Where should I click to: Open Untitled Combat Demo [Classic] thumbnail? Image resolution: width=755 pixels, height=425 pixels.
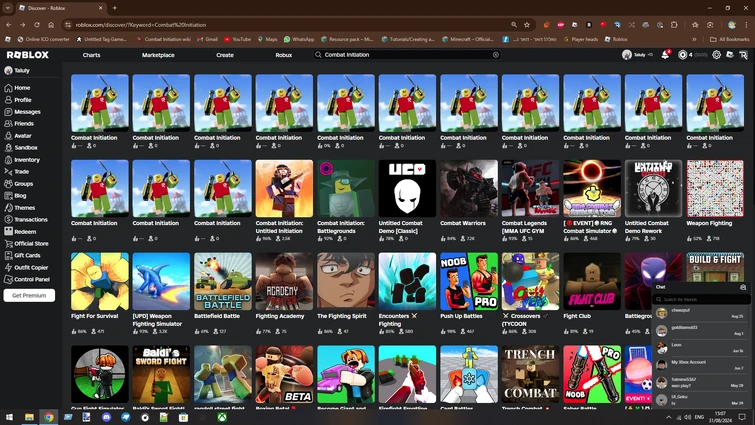point(407,188)
